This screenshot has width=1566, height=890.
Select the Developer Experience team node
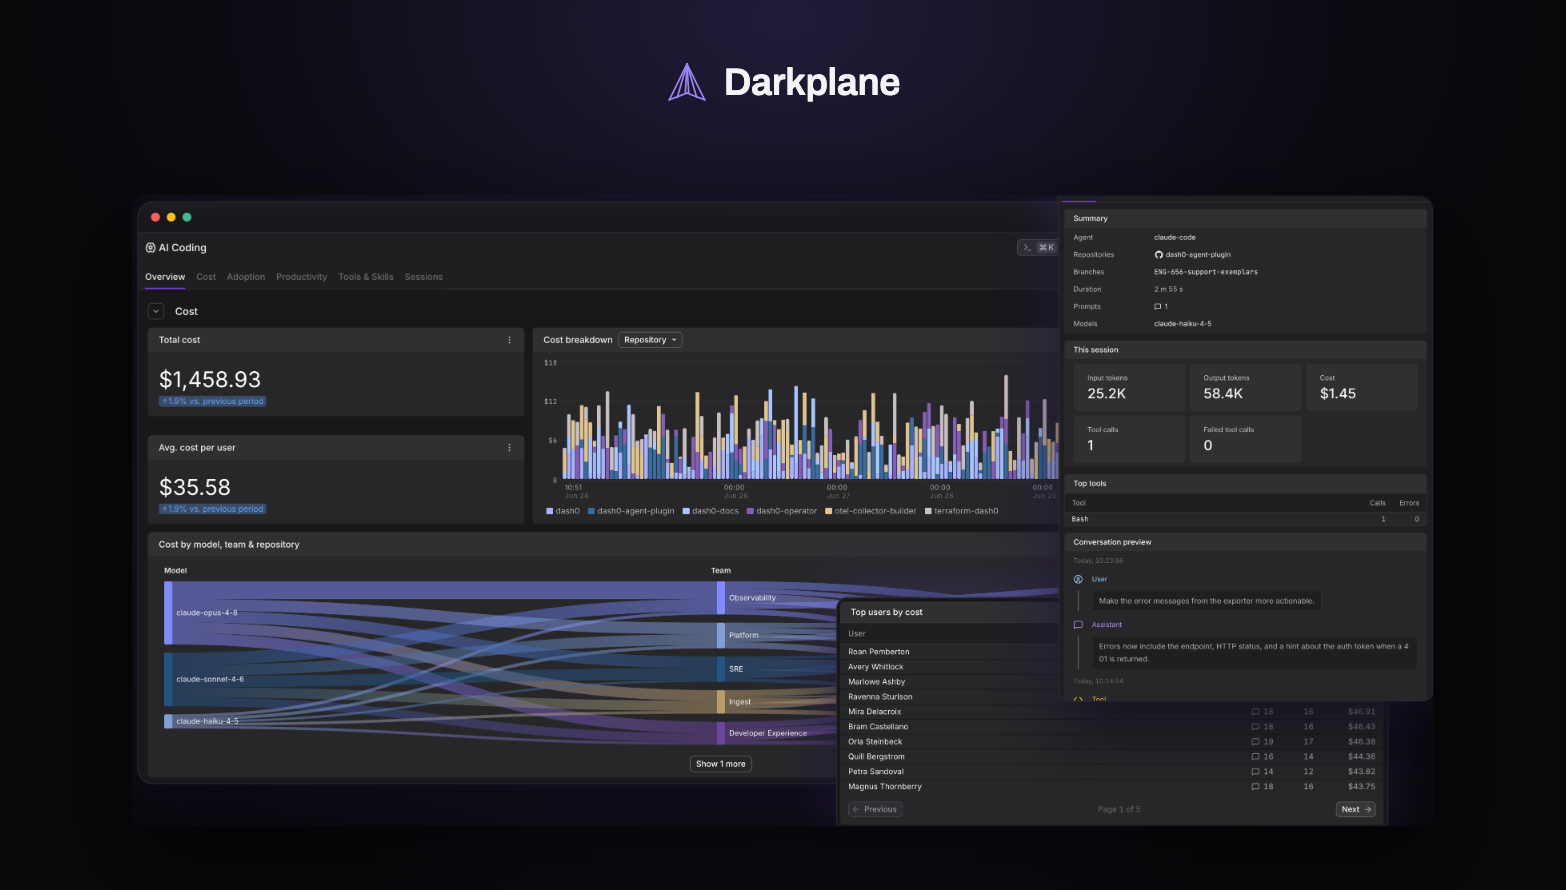721,733
